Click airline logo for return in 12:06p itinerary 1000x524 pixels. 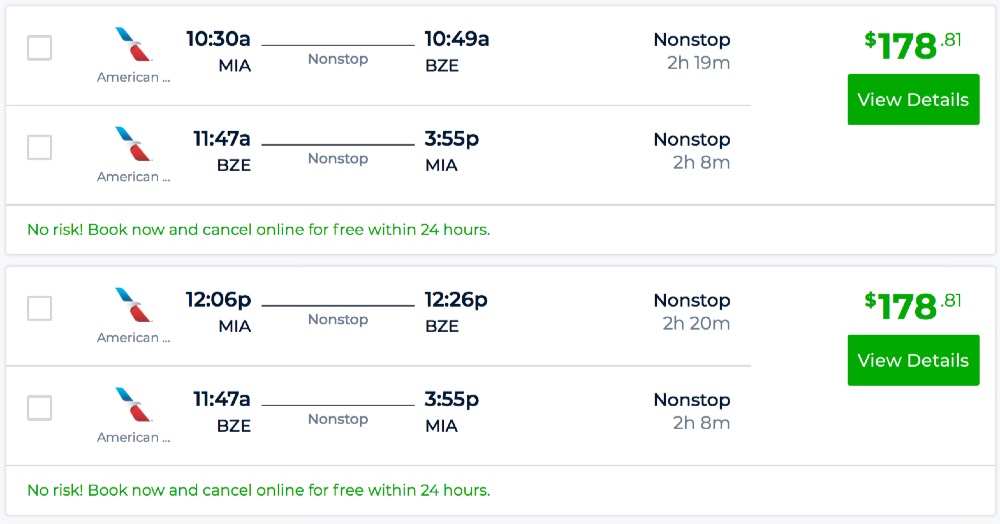pos(134,405)
